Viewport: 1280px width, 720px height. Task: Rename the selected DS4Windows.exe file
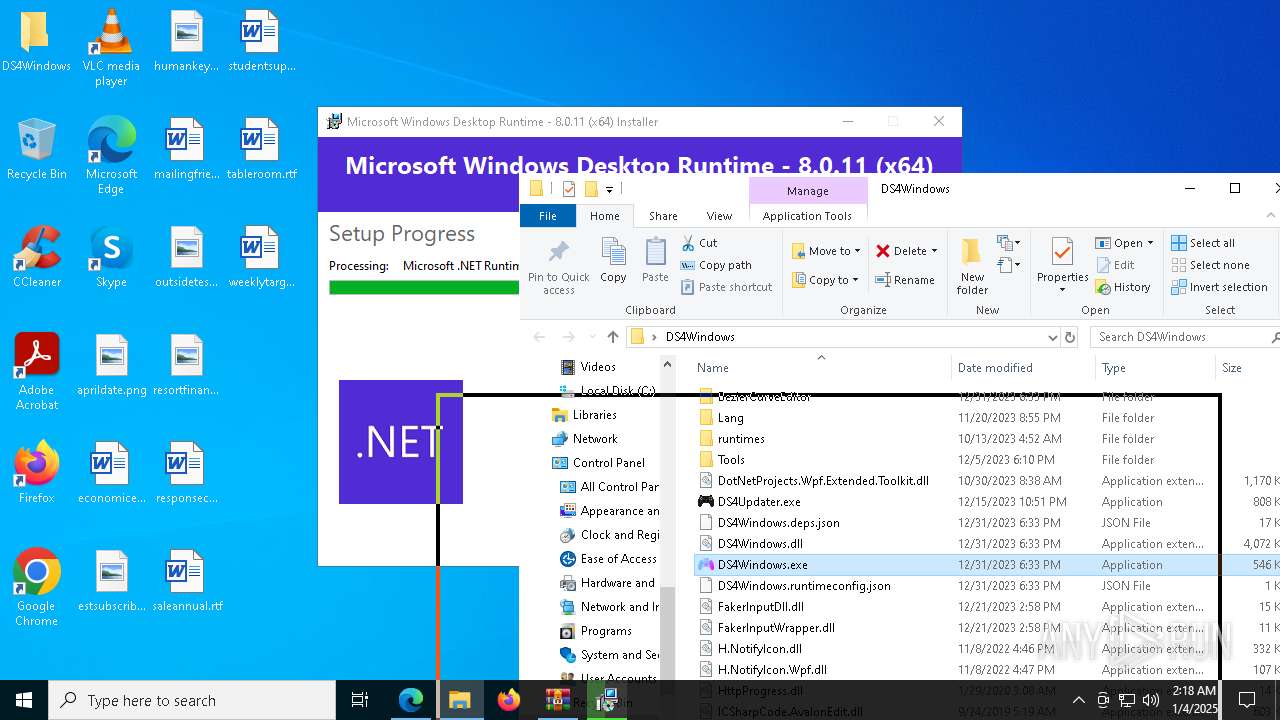coord(905,280)
